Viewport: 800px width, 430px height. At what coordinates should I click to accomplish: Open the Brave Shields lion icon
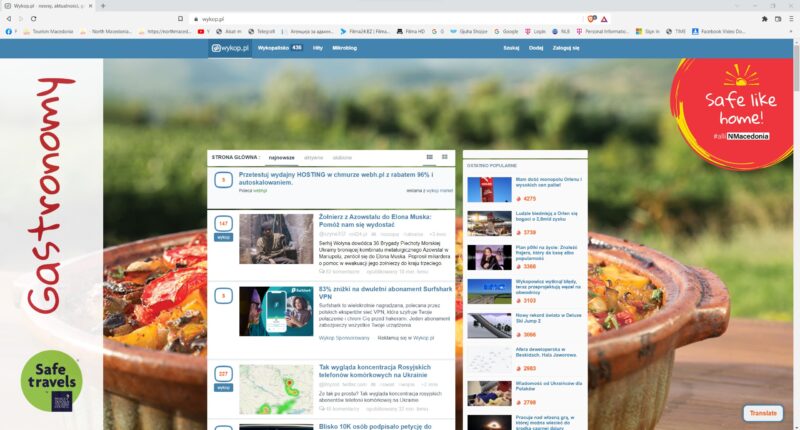pyautogui.click(x=591, y=19)
